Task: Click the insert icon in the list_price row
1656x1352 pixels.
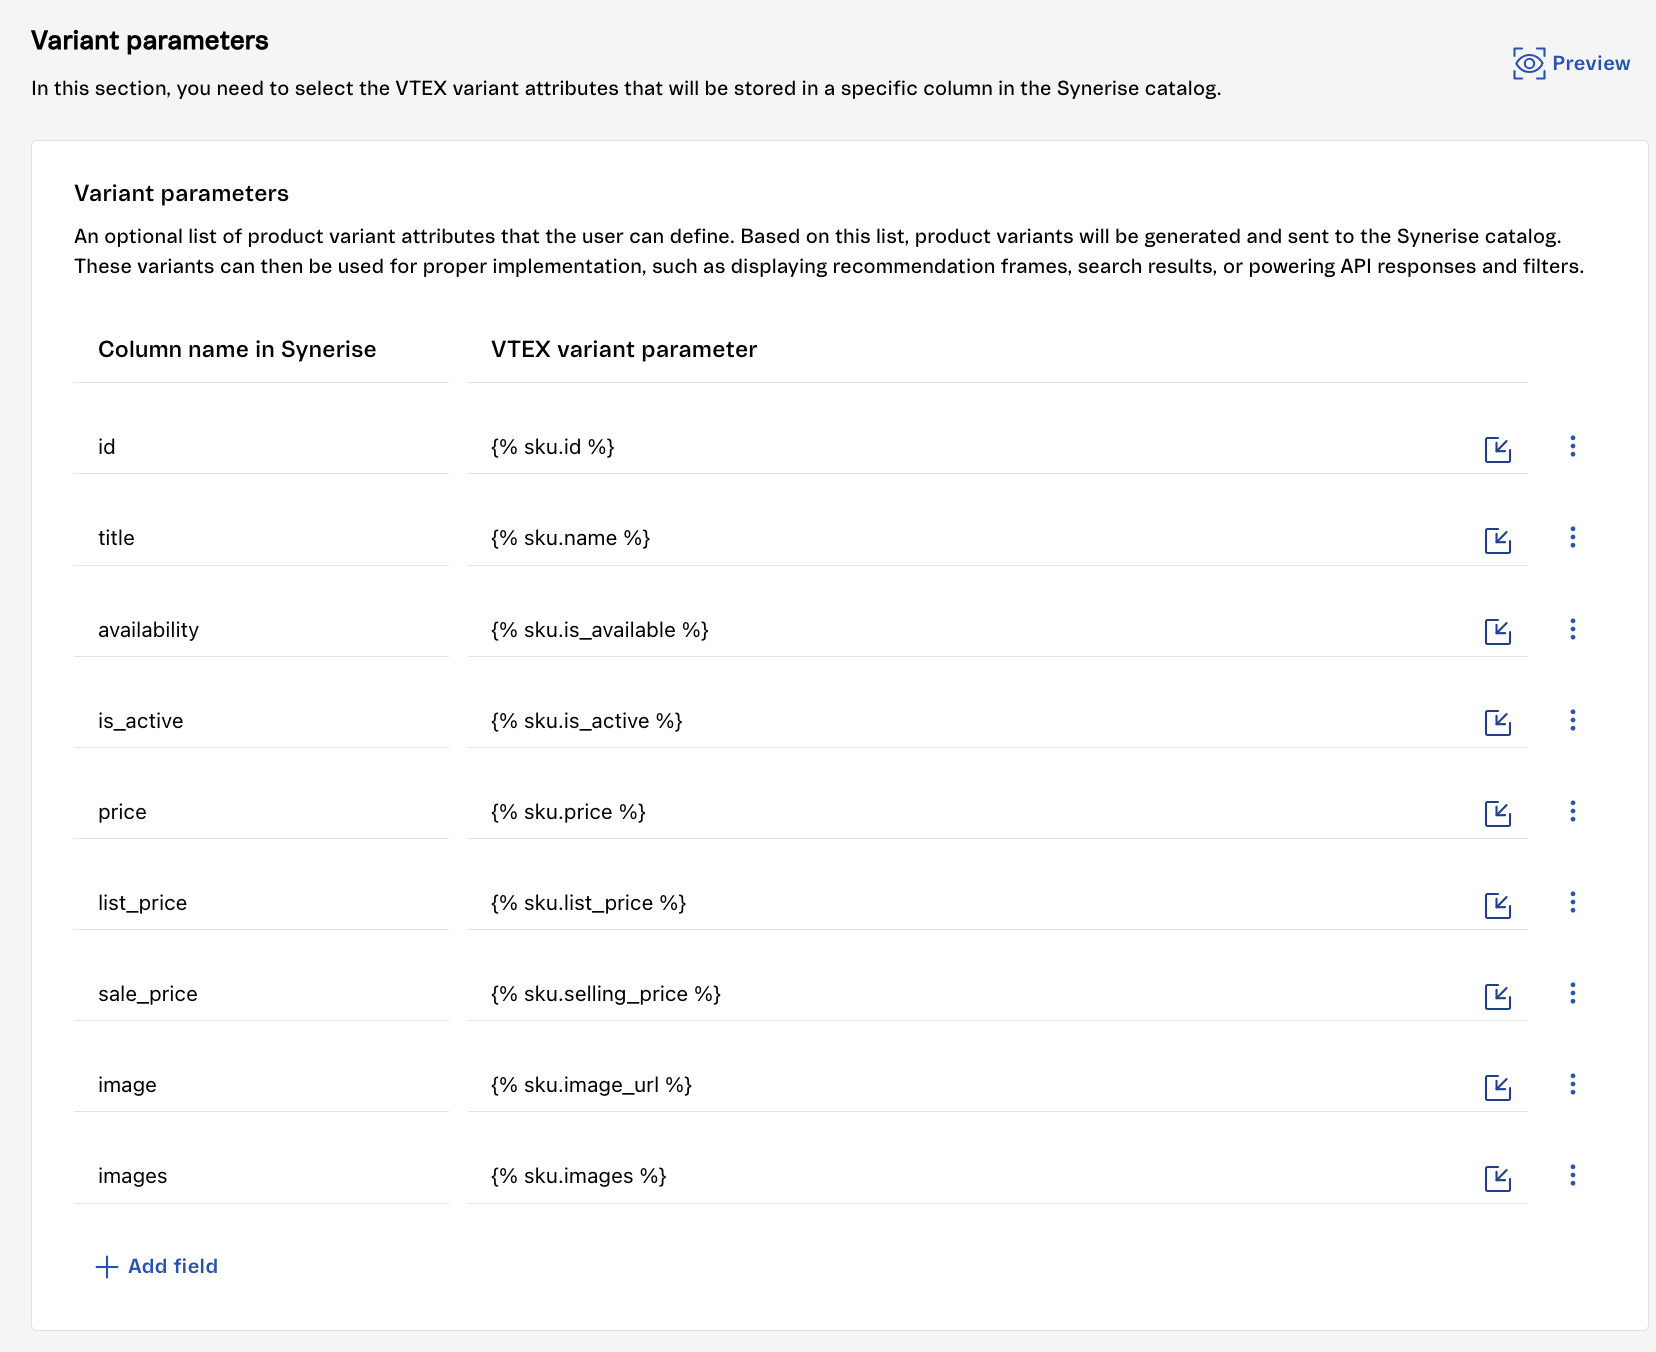Action: [x=1497, y=906]
